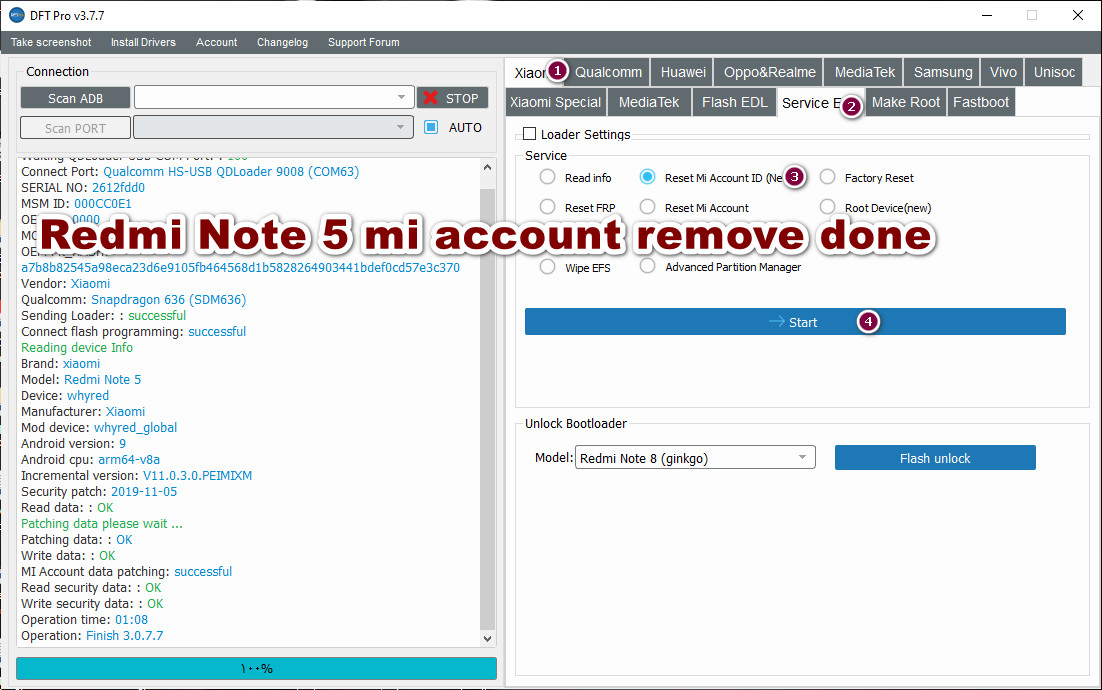
Task: Click the DFT Pro app logo icon
Action: coord(16,15)
